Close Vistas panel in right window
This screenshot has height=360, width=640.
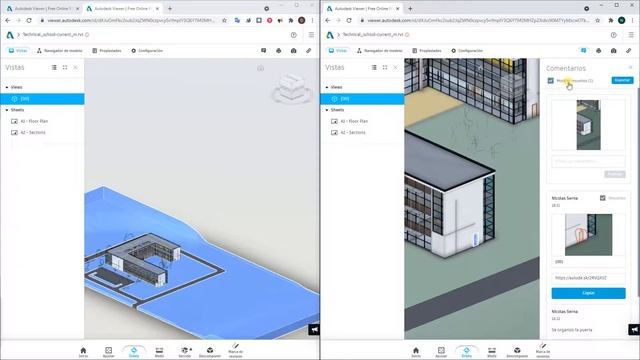click(x=396, y=67)
